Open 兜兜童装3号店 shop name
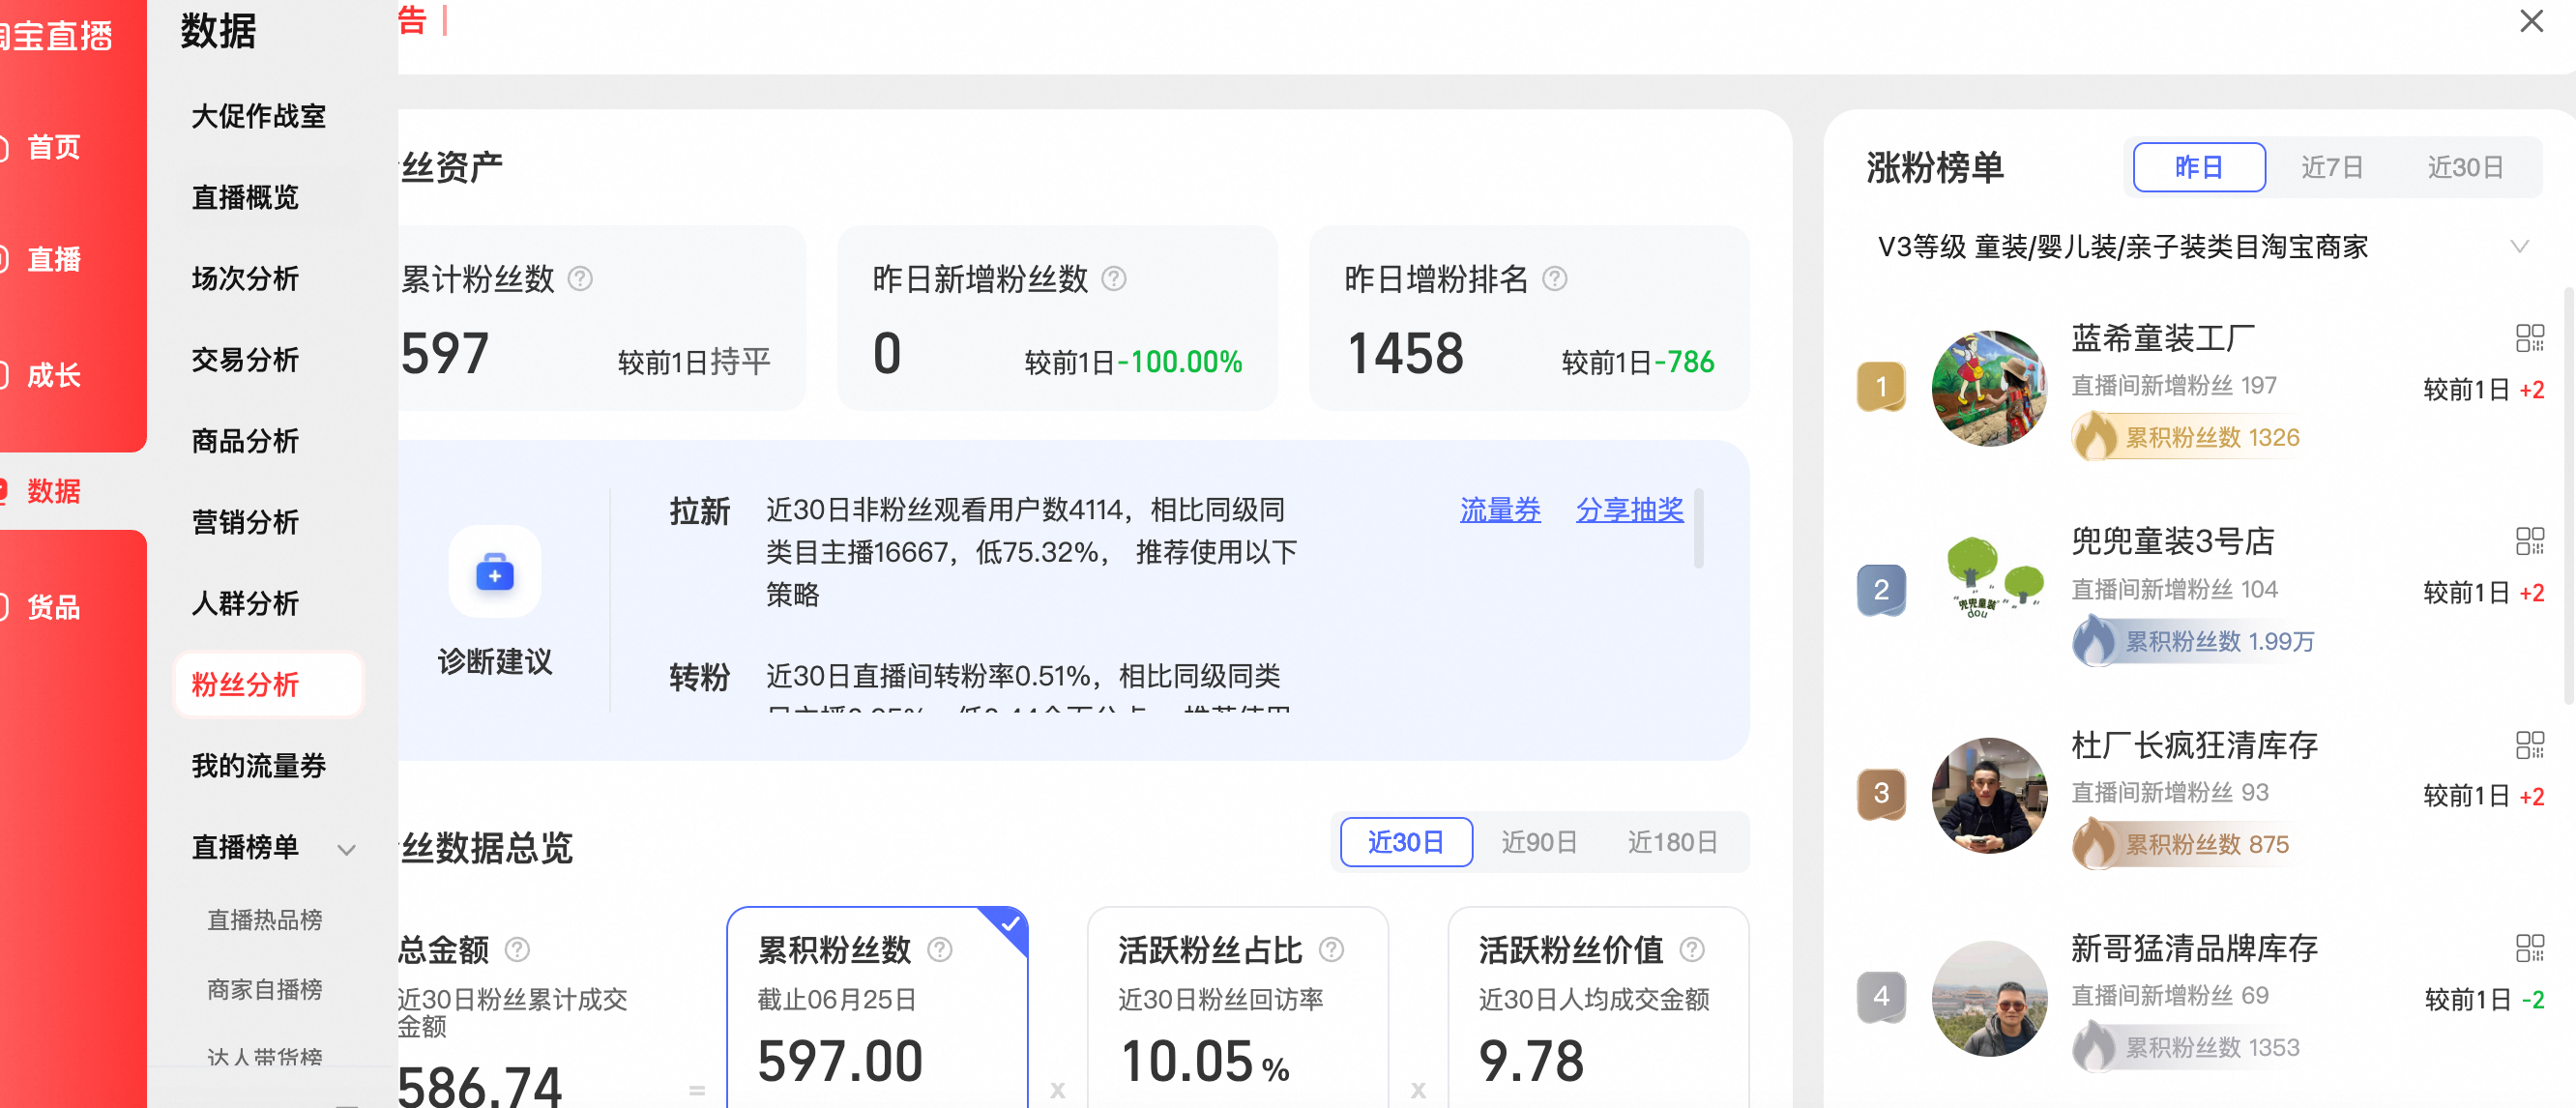This screenshot has height=1108, width=2576. tap(2172, 541)
